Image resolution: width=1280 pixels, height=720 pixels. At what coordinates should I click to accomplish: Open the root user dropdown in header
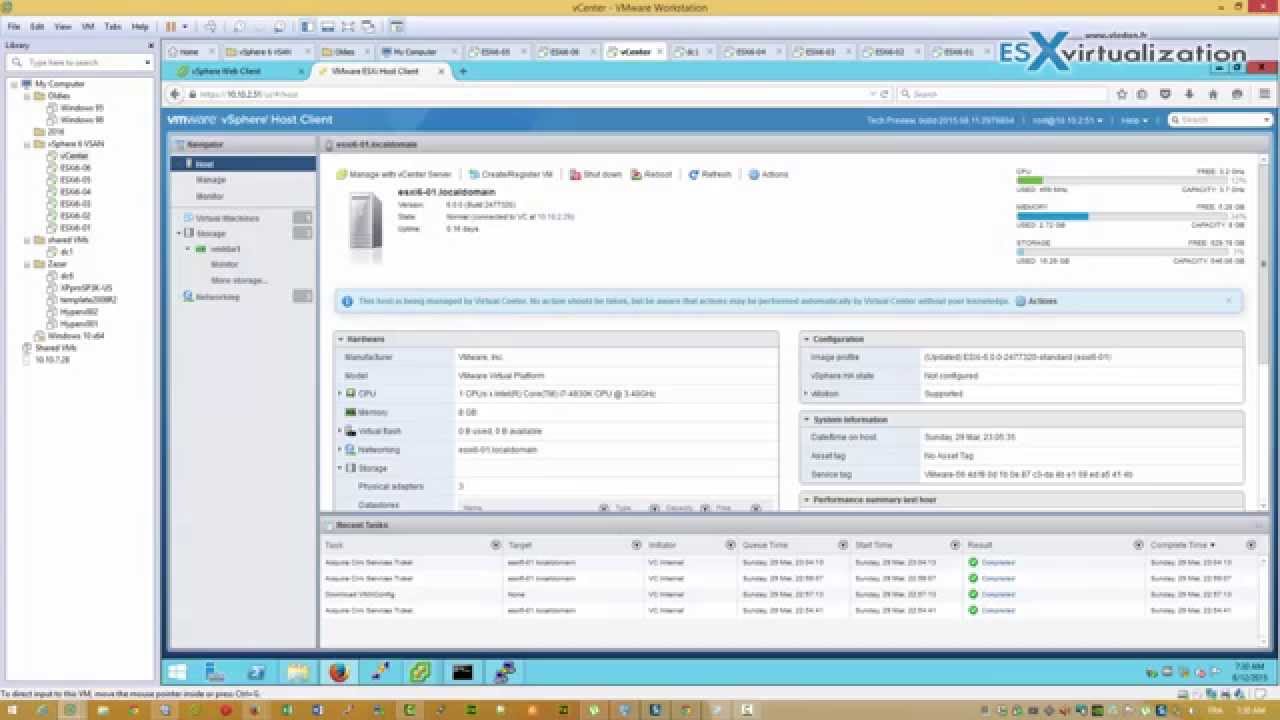pyautogui.click(x=1067, y=120)
